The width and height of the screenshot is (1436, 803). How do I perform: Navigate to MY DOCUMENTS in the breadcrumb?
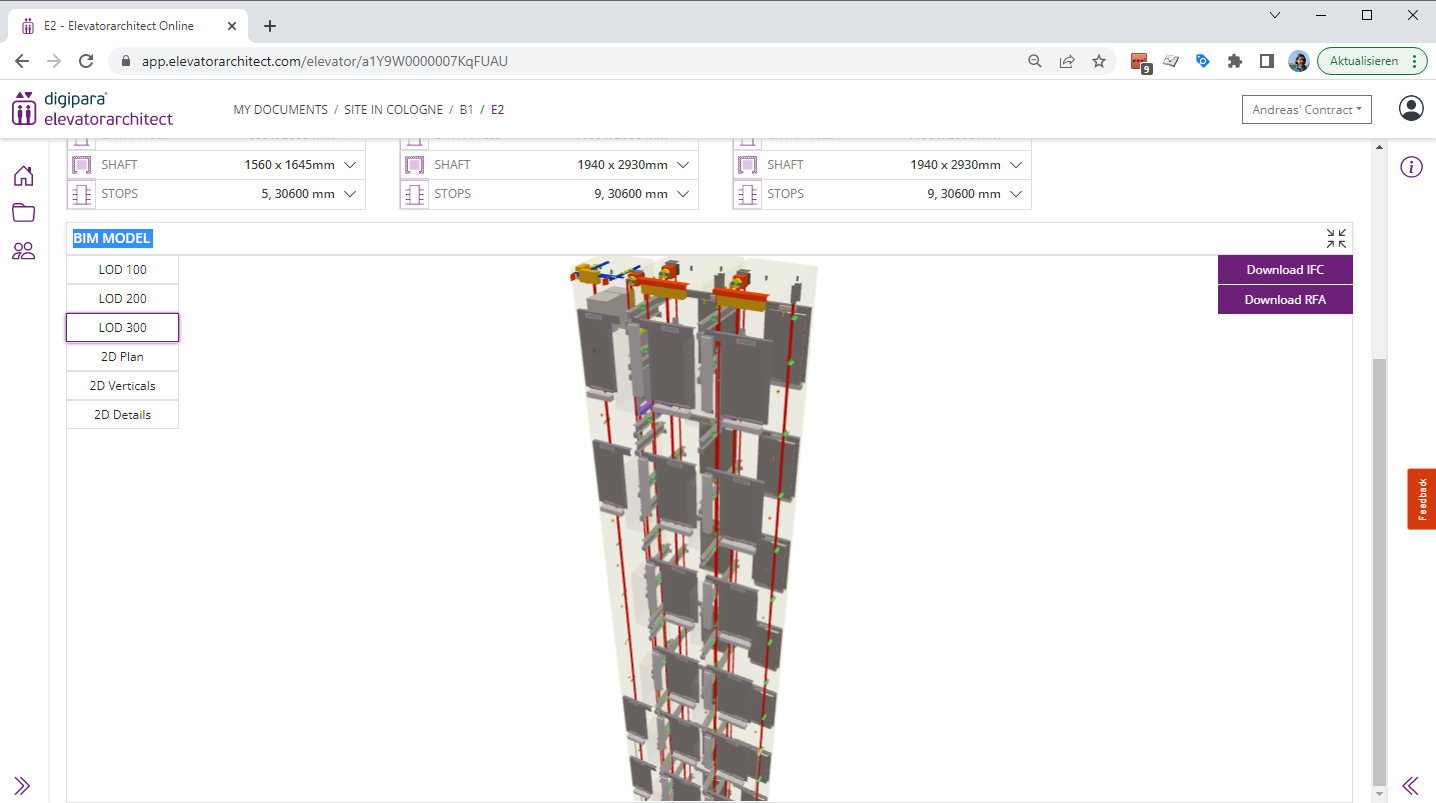(280, 110)
